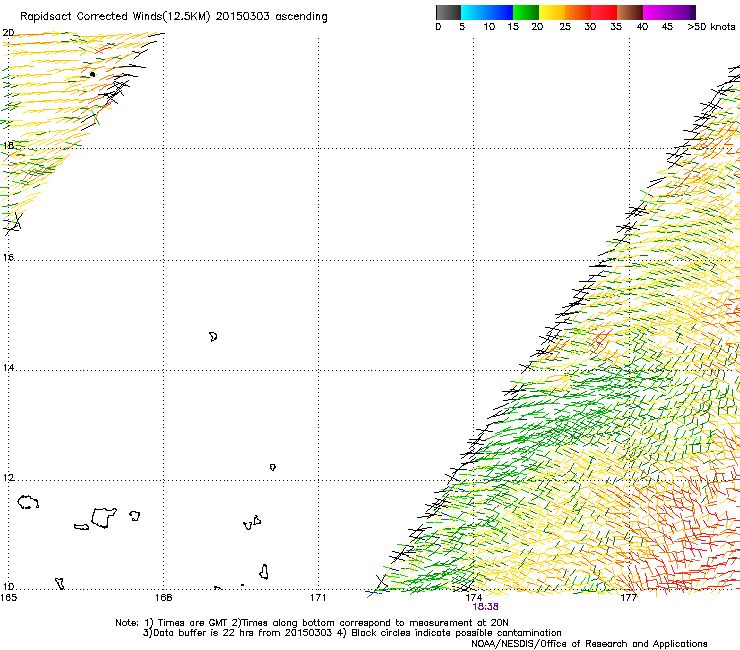This screenshot has height=650, width=740.
Task: Click the NOAA/NESDIS credit text
Action: tap(589, 644)
